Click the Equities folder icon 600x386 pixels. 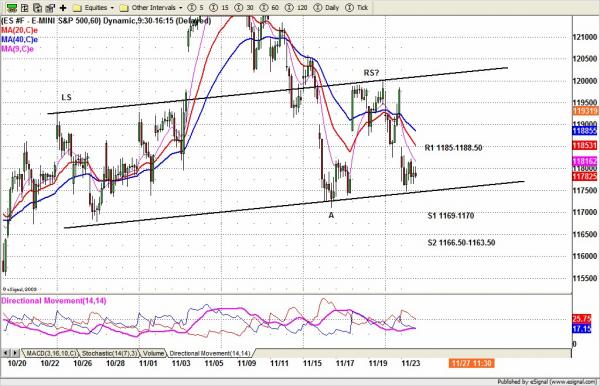(x=77, y=8)
